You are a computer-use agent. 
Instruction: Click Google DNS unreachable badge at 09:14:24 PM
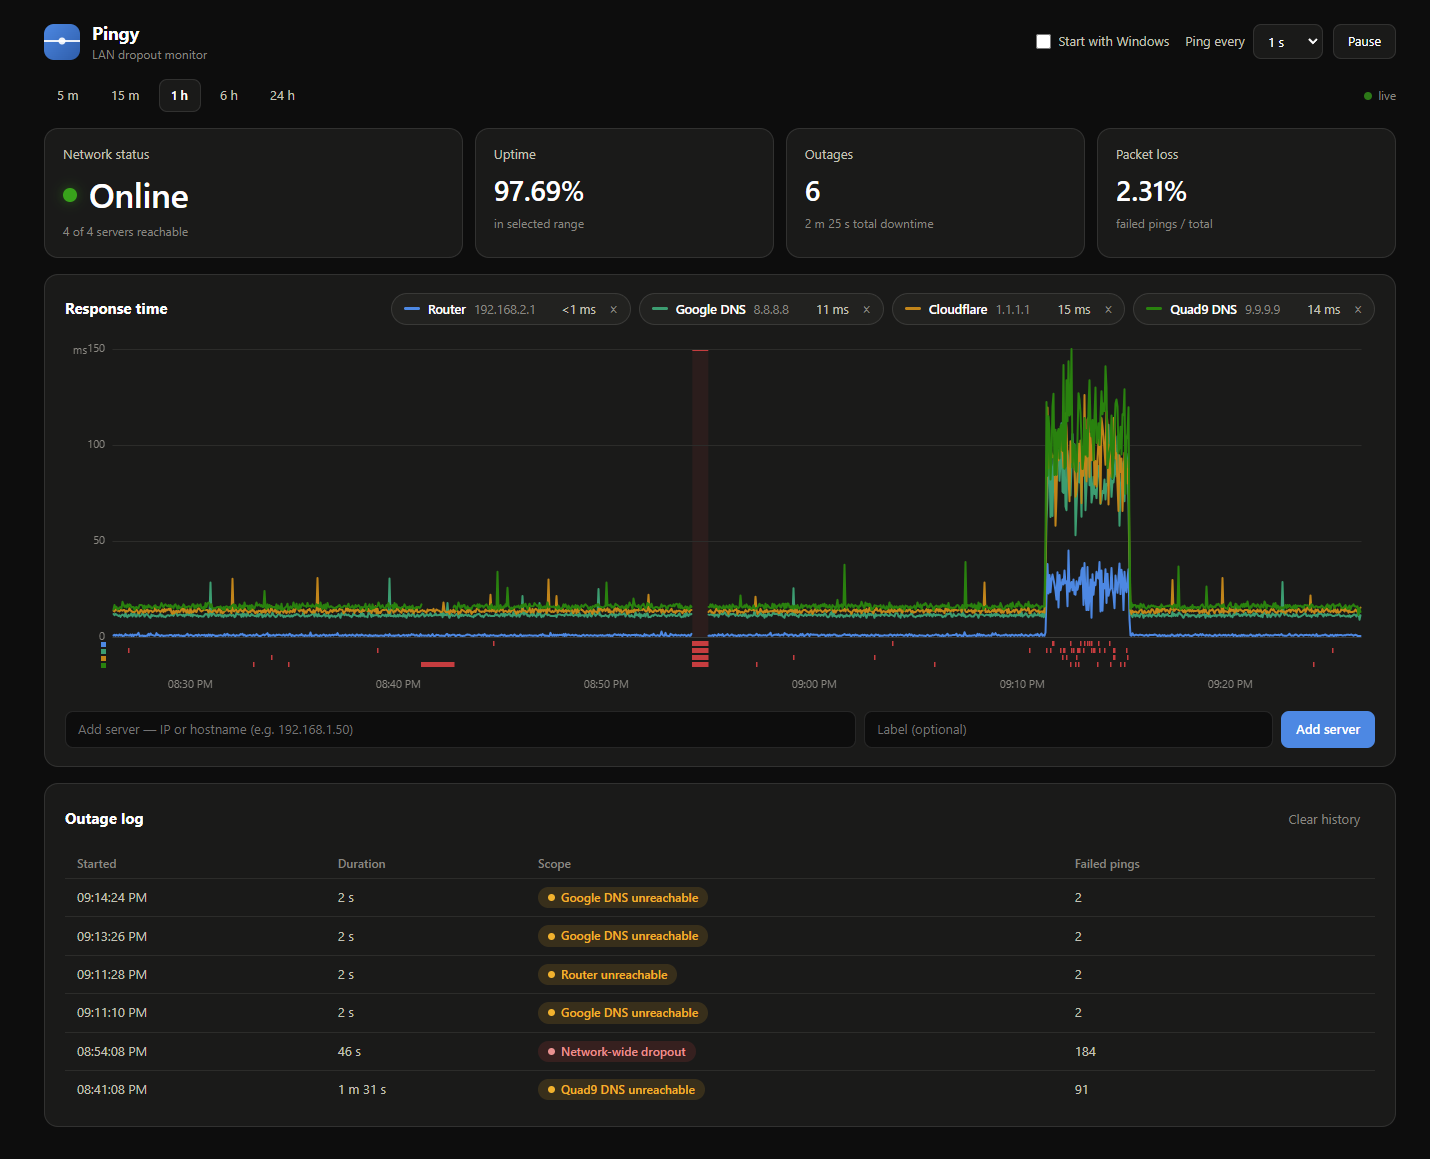[x=622, y=898]
